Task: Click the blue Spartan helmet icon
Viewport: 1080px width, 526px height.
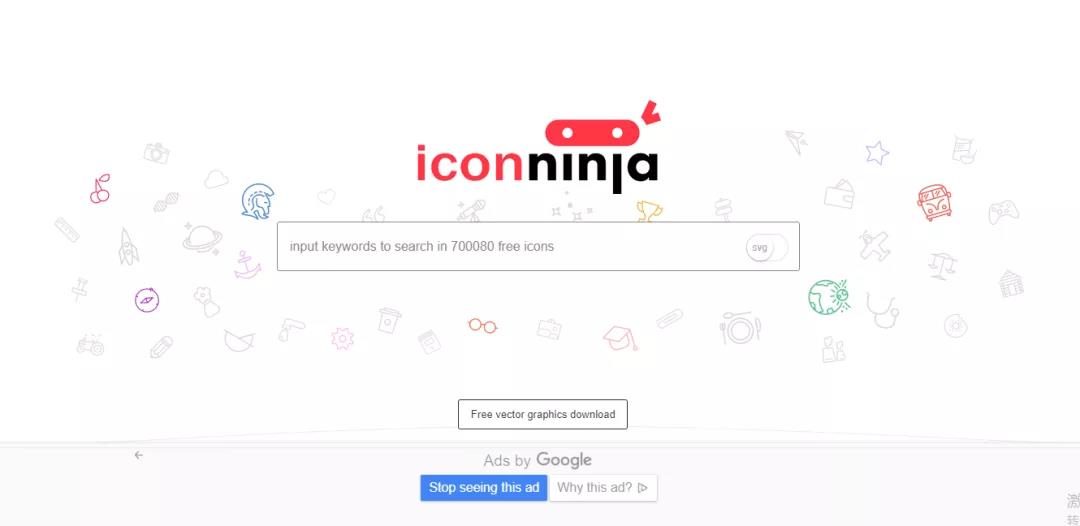Action: coord(258,202)
